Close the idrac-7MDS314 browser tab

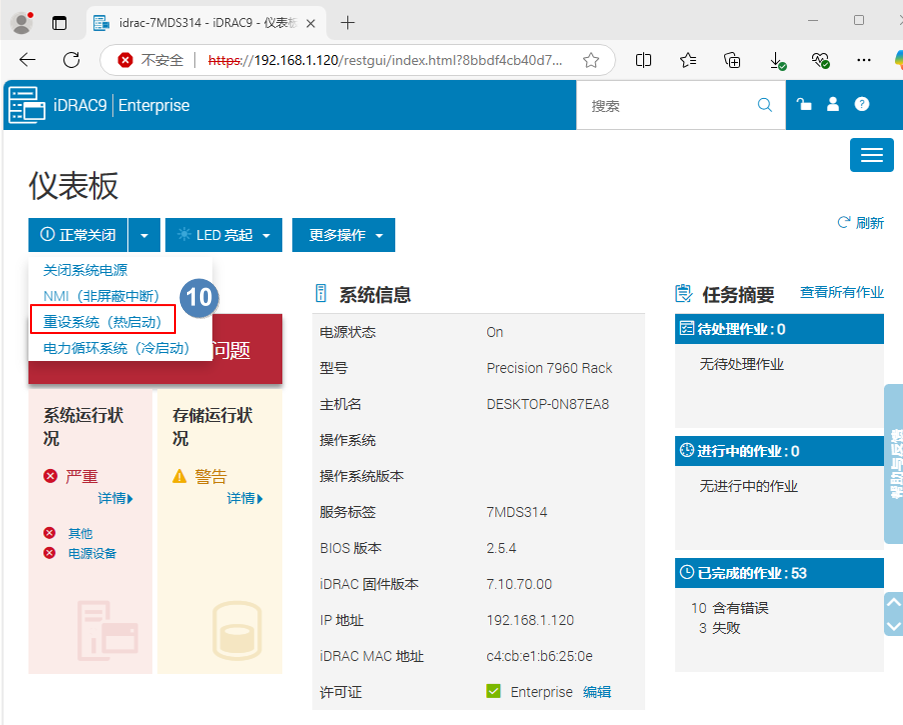tap(310, 23)
